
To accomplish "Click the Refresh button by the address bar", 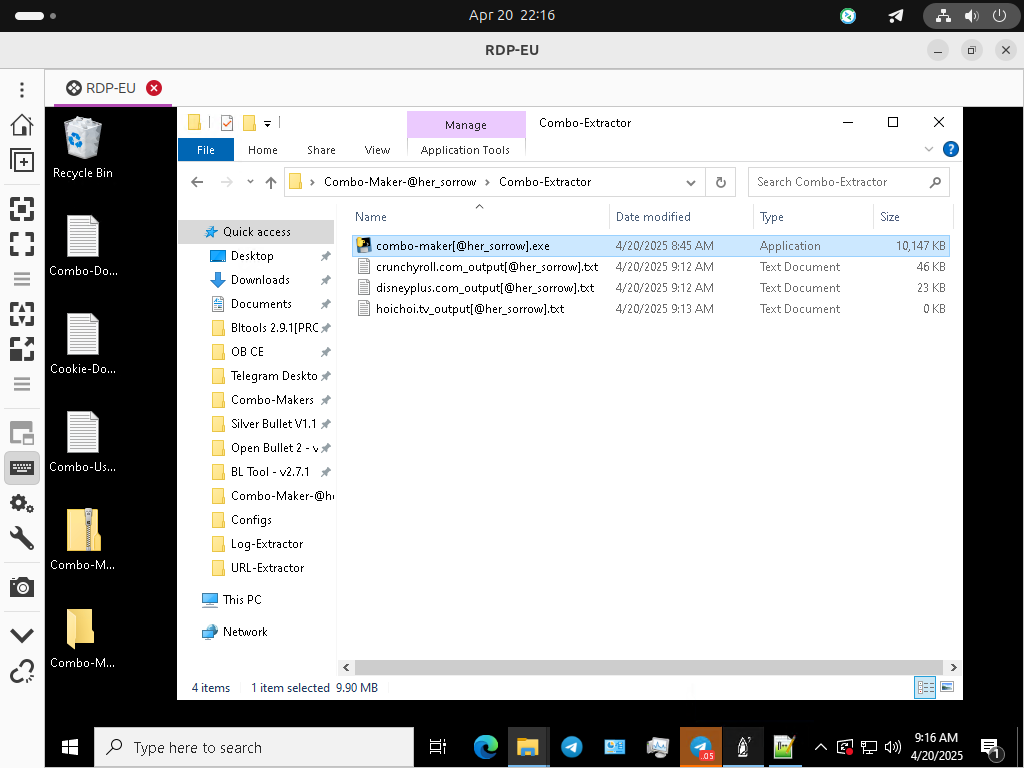I will tap(720, 182).
